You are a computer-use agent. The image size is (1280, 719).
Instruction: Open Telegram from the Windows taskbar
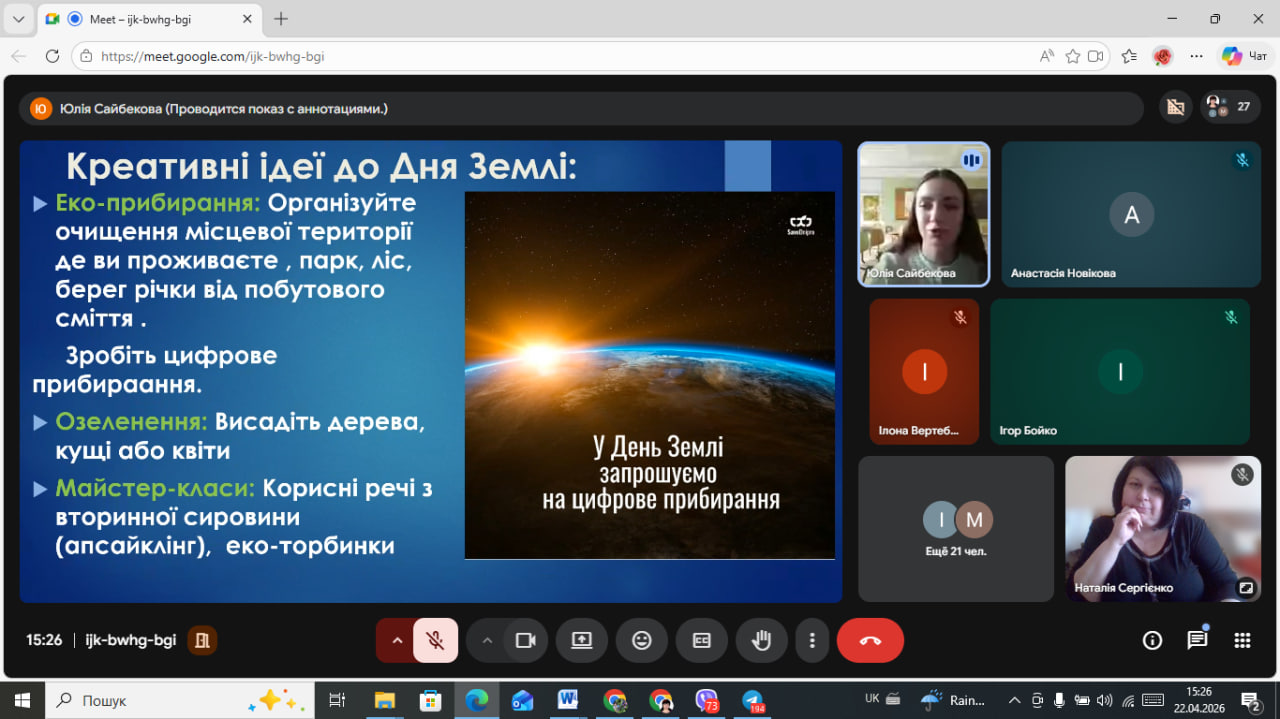coord(752,700)
